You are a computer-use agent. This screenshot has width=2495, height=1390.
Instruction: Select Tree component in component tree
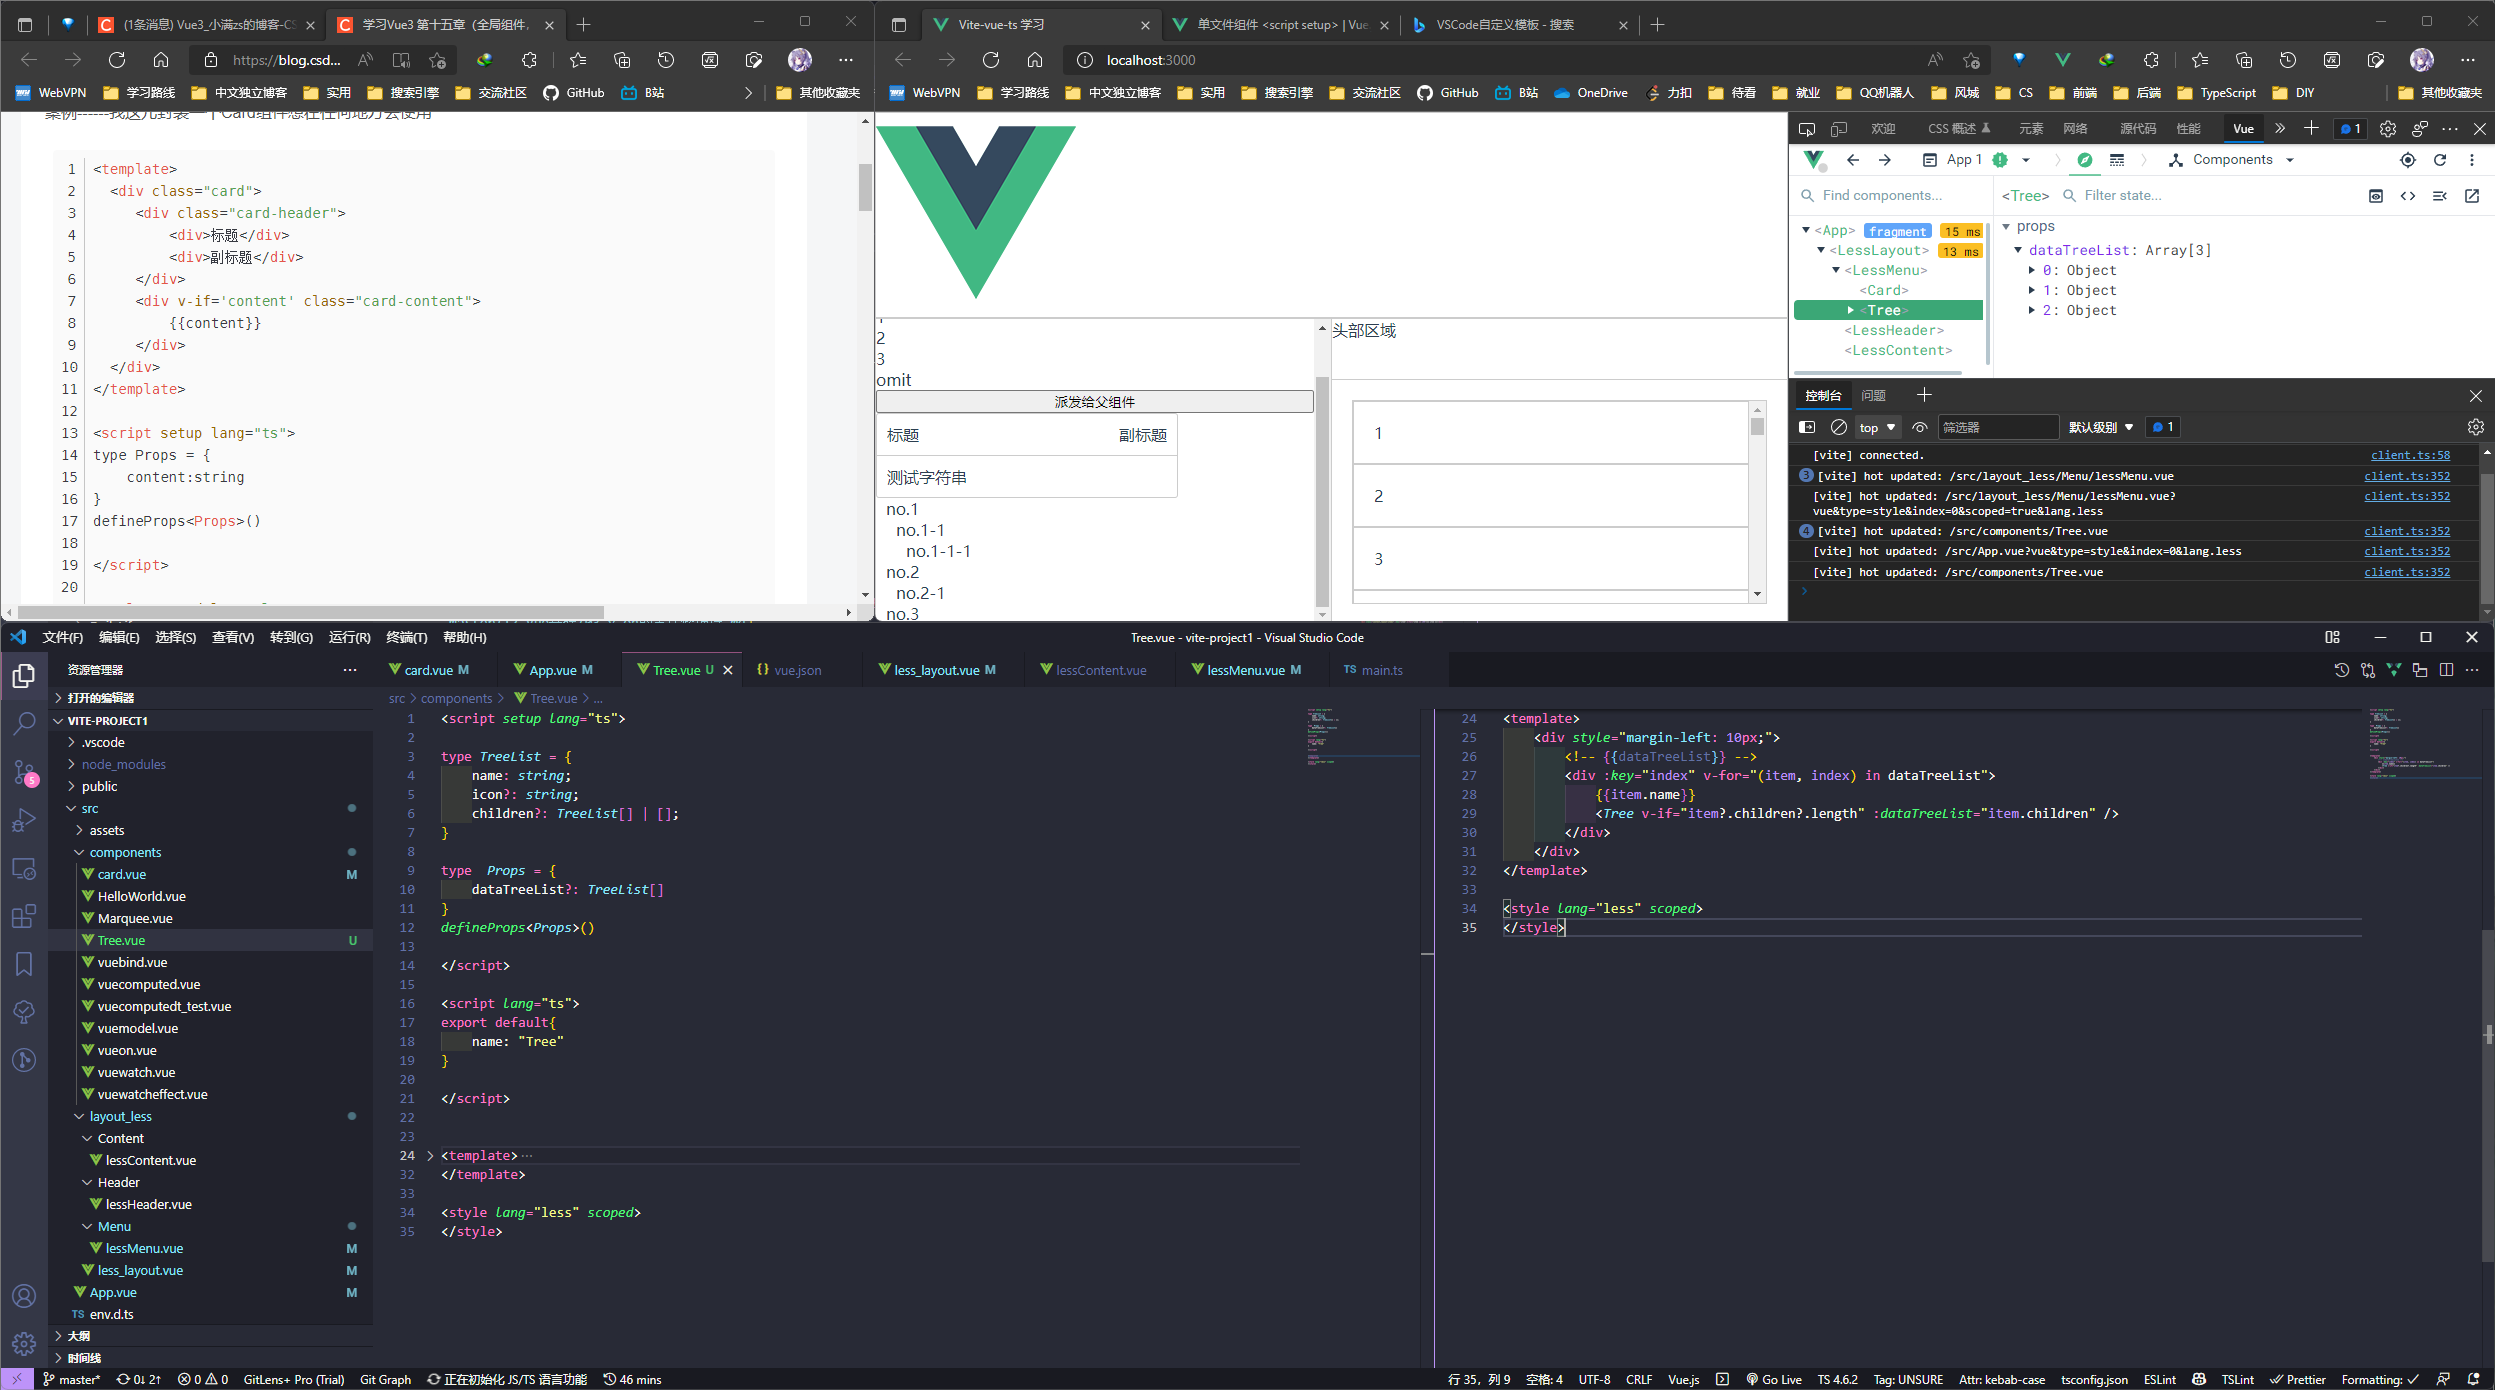click(1888, 311)
